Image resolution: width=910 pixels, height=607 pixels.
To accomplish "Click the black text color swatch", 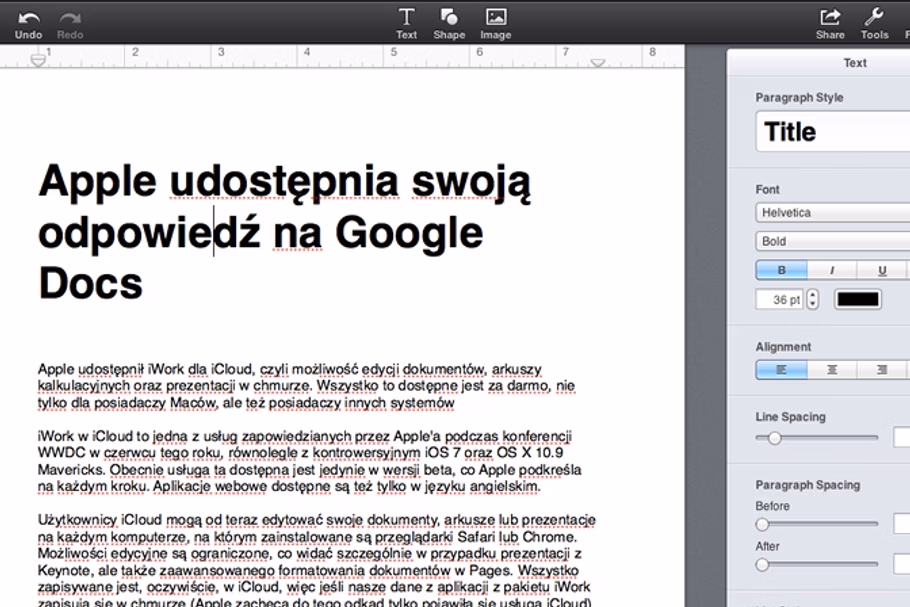I will click(857, 299).
